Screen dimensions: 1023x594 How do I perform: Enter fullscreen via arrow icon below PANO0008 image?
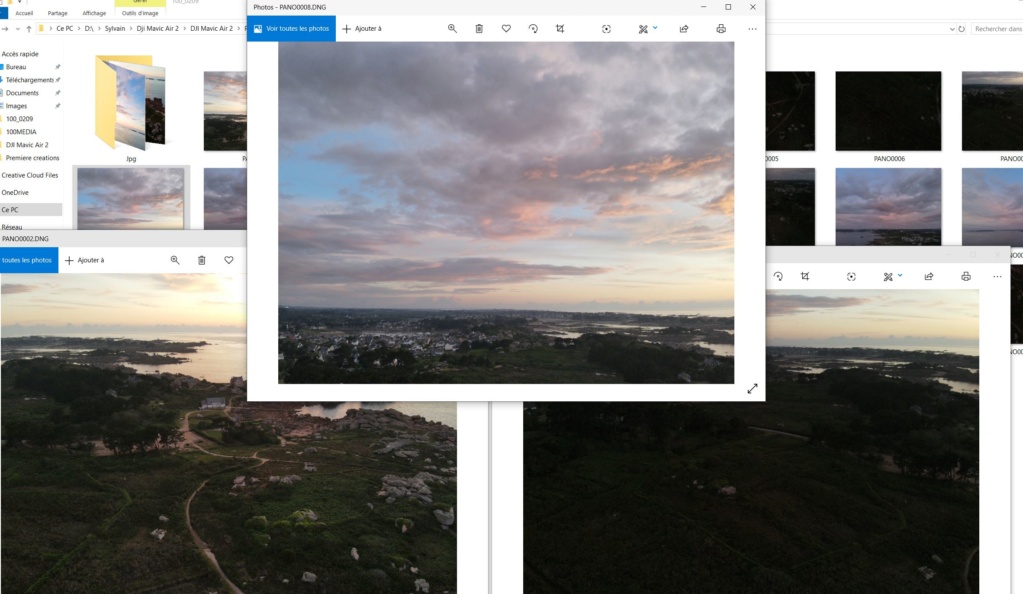click(x=752, y=388)
